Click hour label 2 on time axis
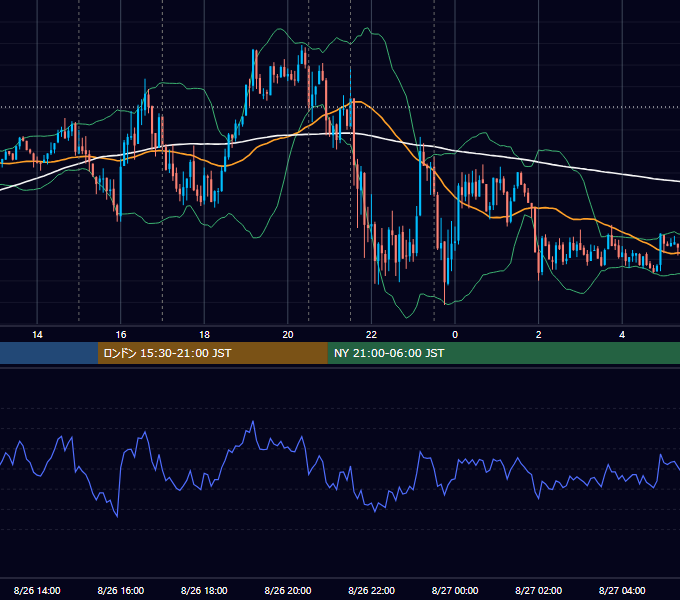The width and height of the screenshot is (680, 600). (x=539, y=335)
